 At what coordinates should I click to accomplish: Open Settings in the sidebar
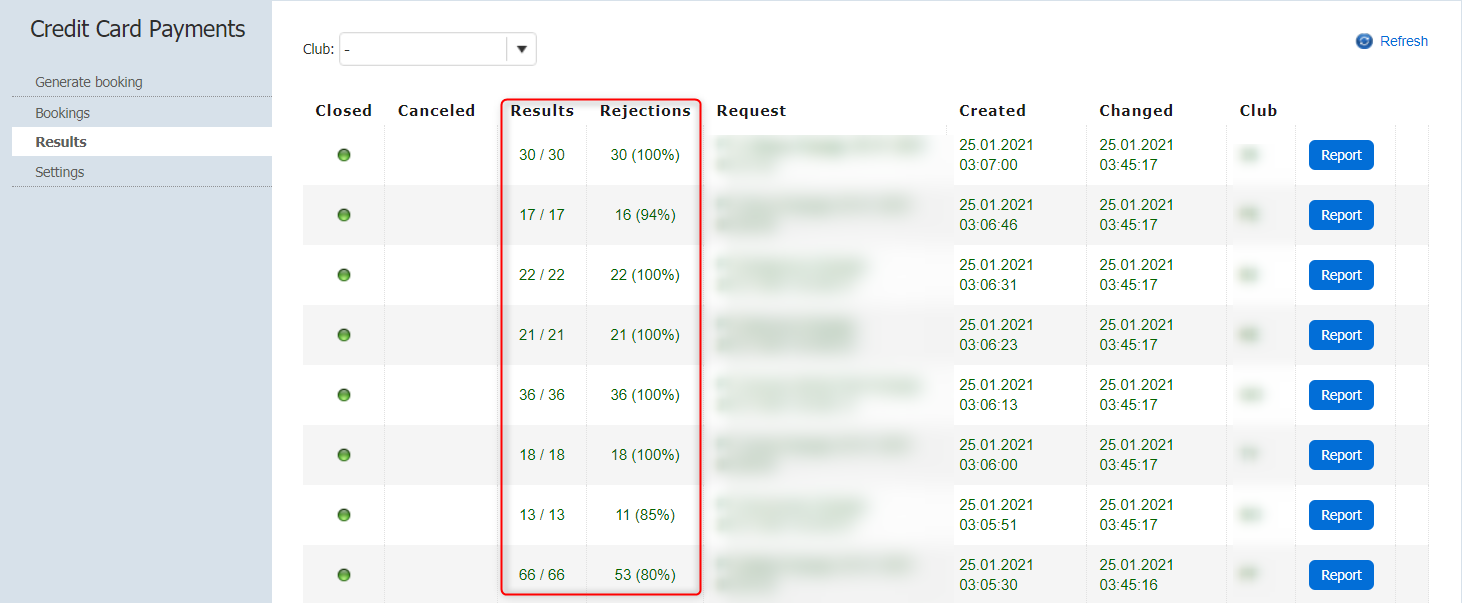60,172
